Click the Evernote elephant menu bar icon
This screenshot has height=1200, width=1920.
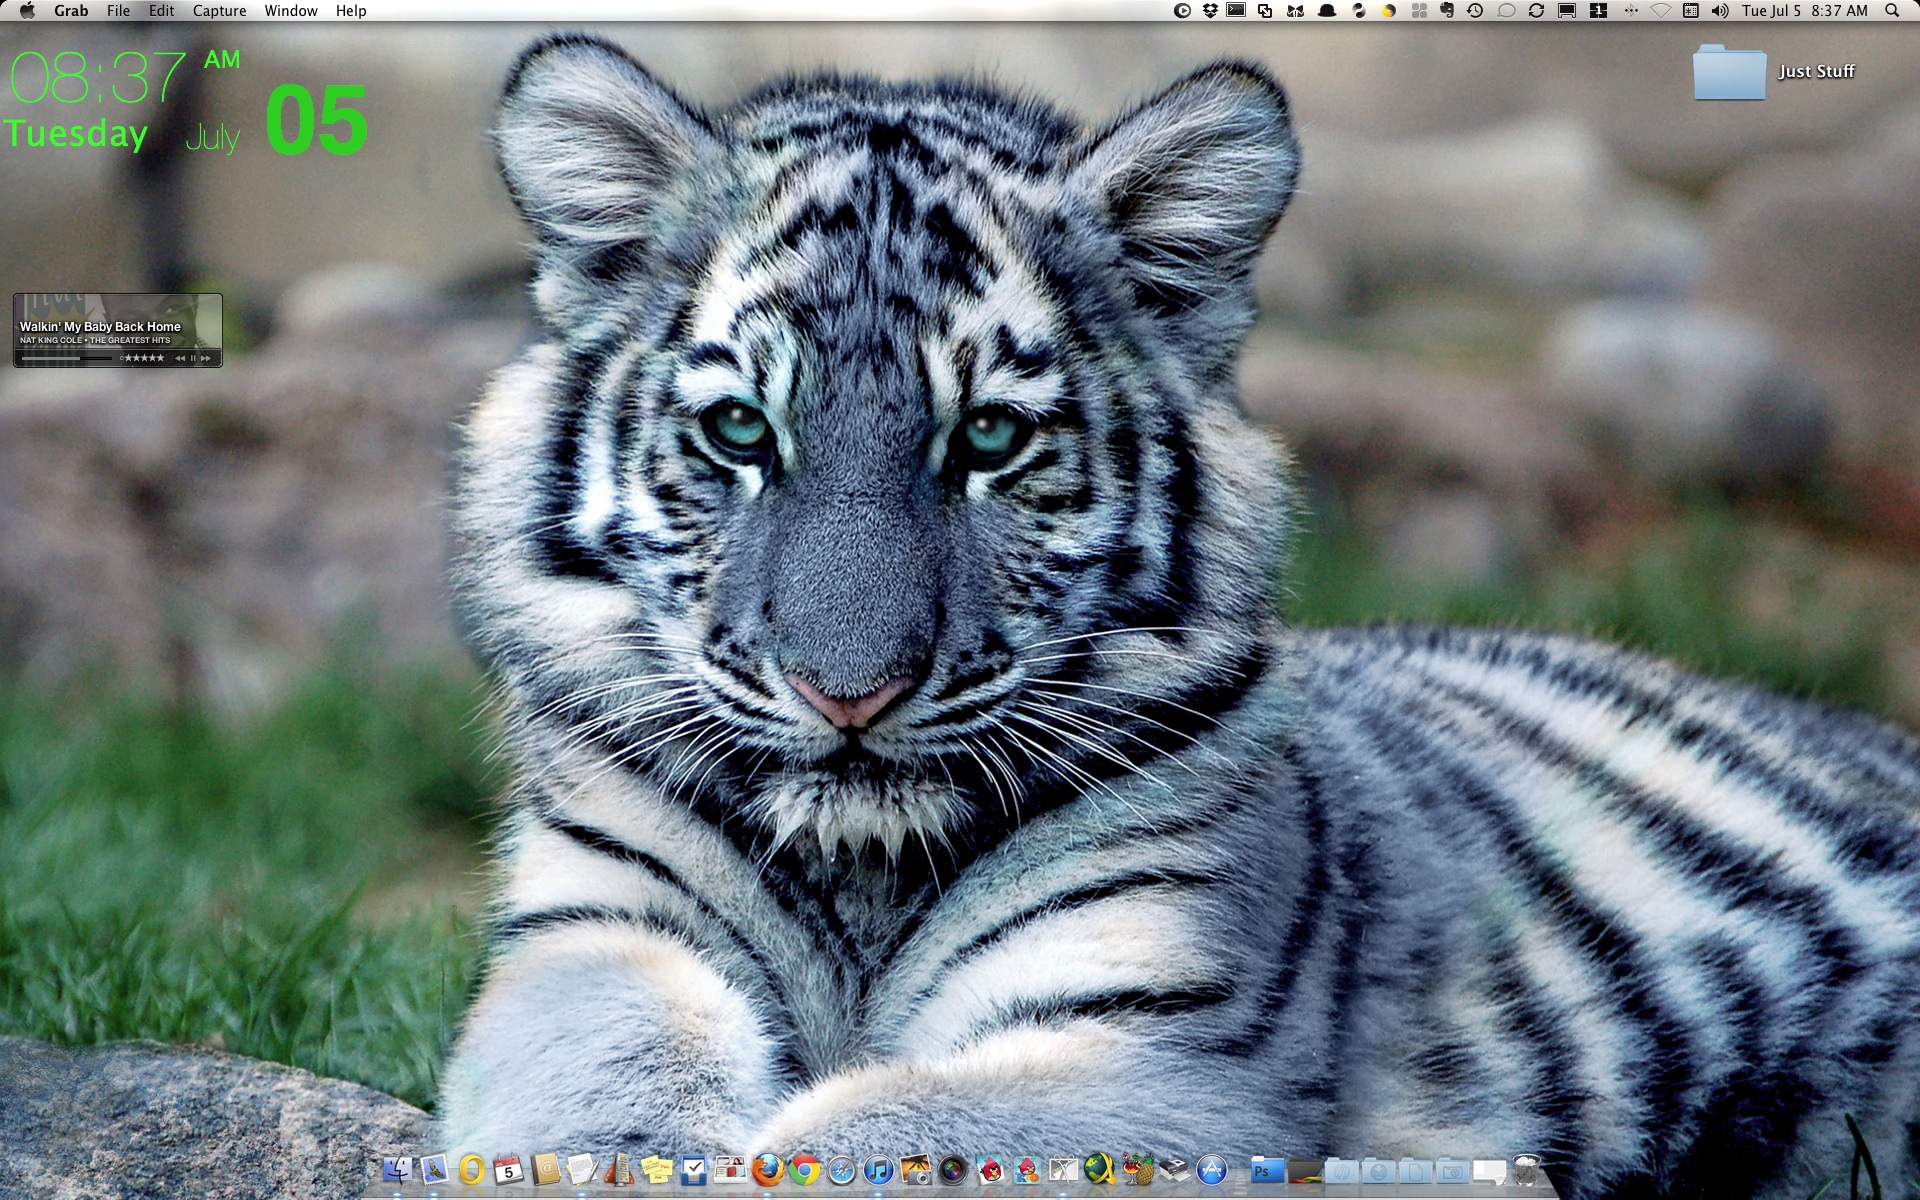coord(1447,11)
